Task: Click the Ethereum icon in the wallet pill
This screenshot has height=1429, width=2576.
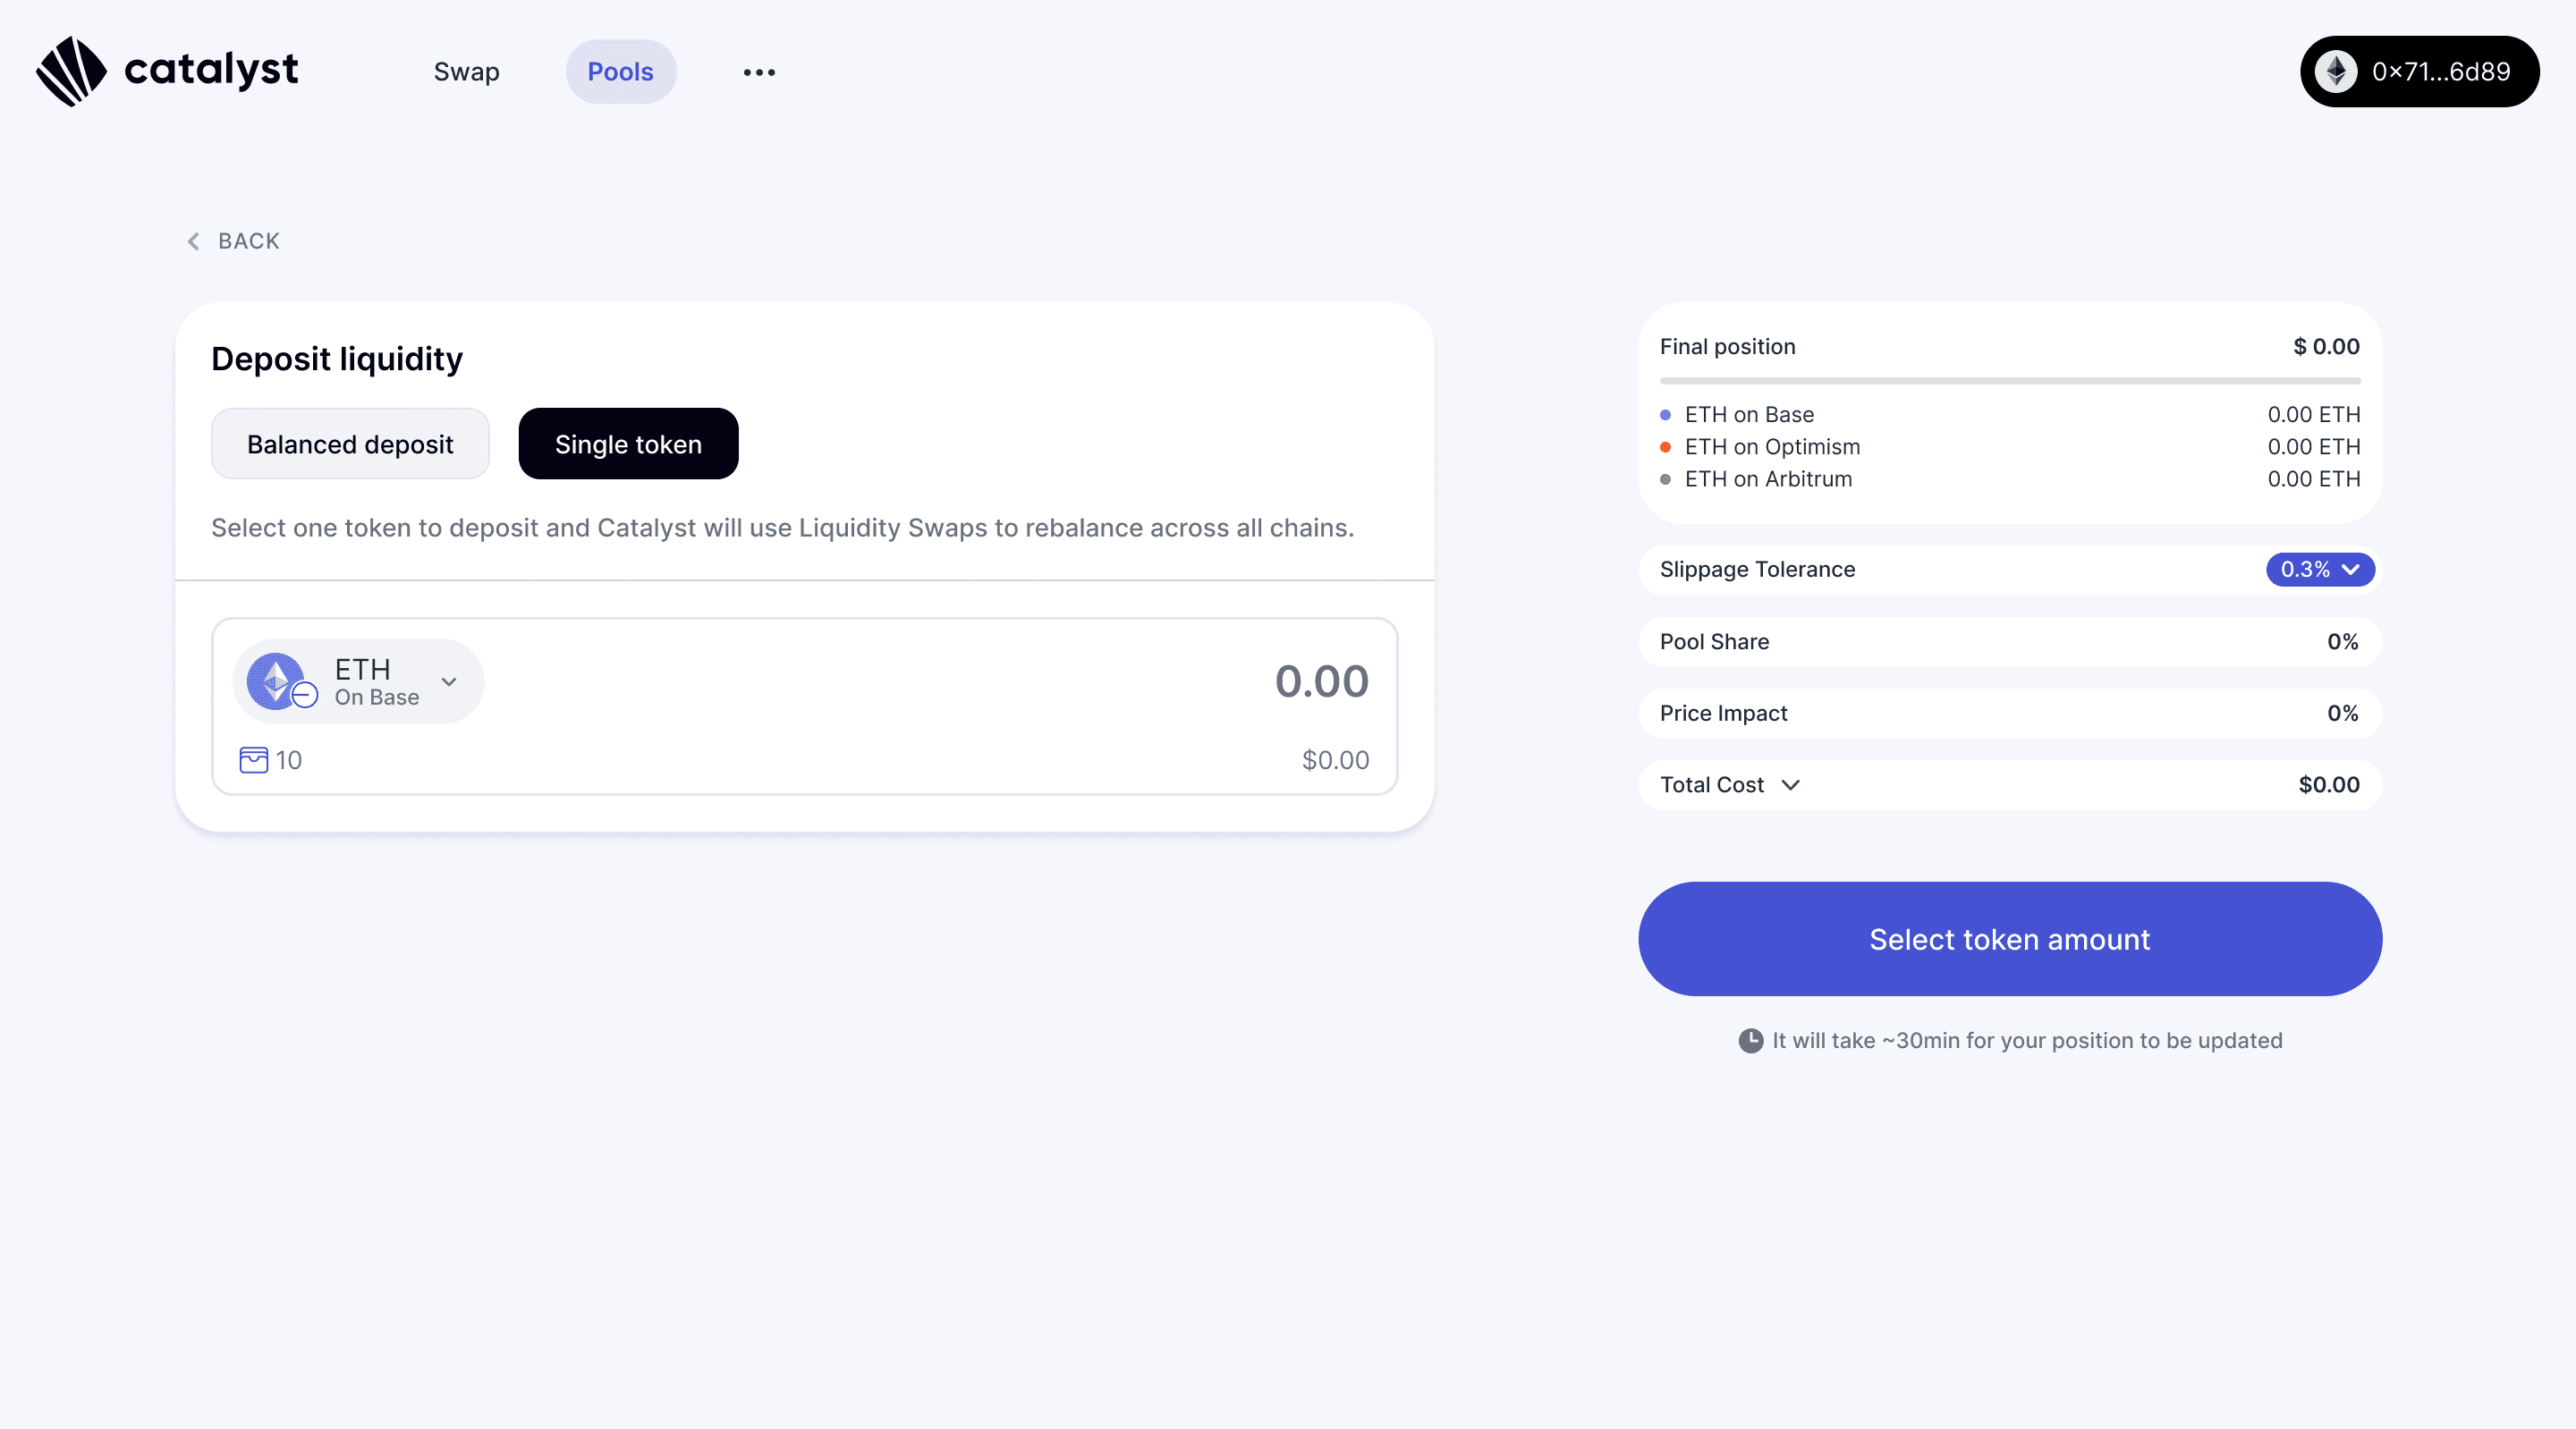Action: 2337,71
